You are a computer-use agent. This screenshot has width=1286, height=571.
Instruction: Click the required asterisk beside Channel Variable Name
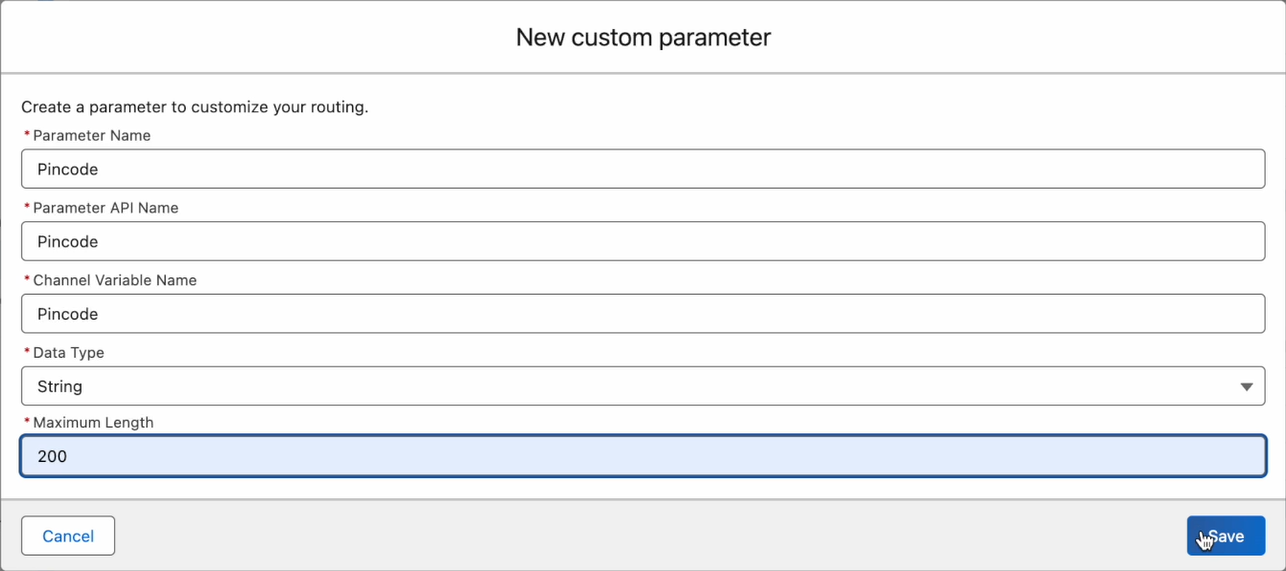click(26, 281)
